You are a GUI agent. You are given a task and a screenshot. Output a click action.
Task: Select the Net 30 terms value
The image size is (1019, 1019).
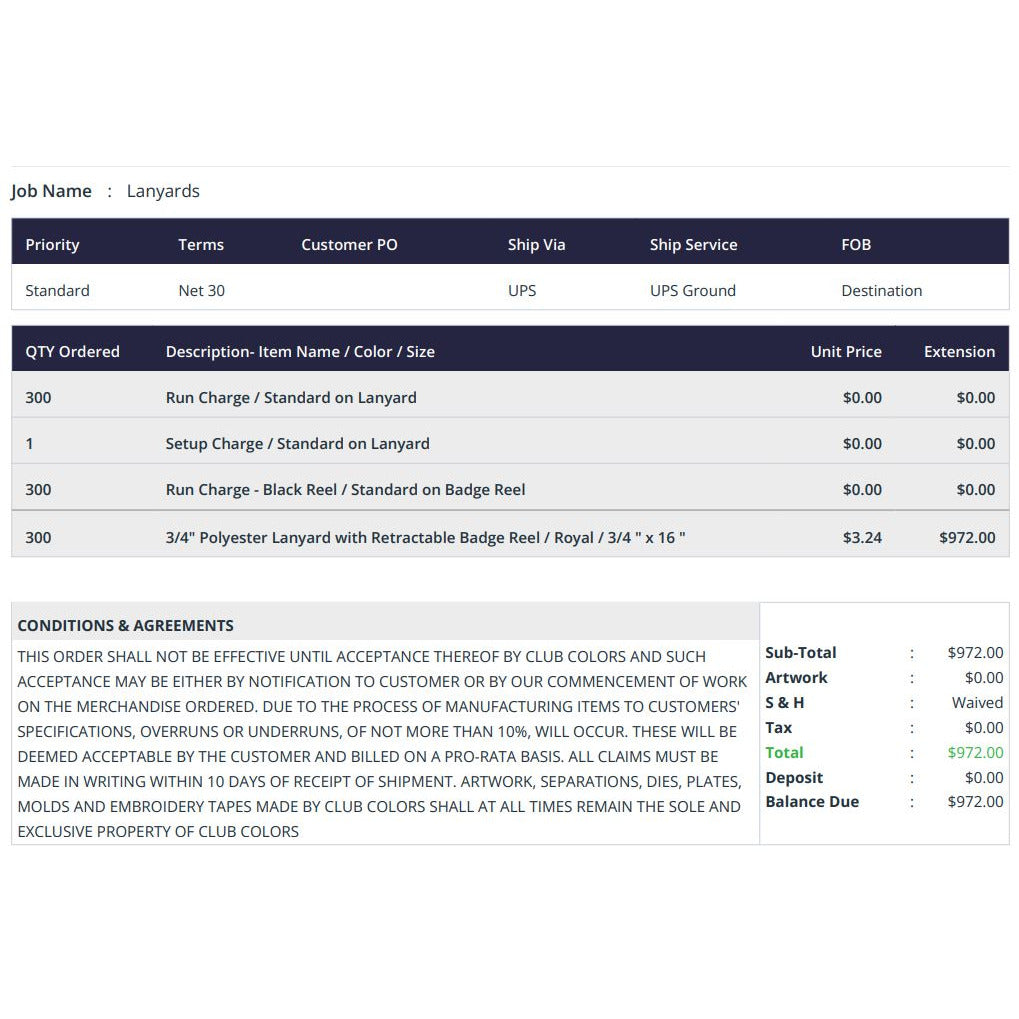(201, 290)
